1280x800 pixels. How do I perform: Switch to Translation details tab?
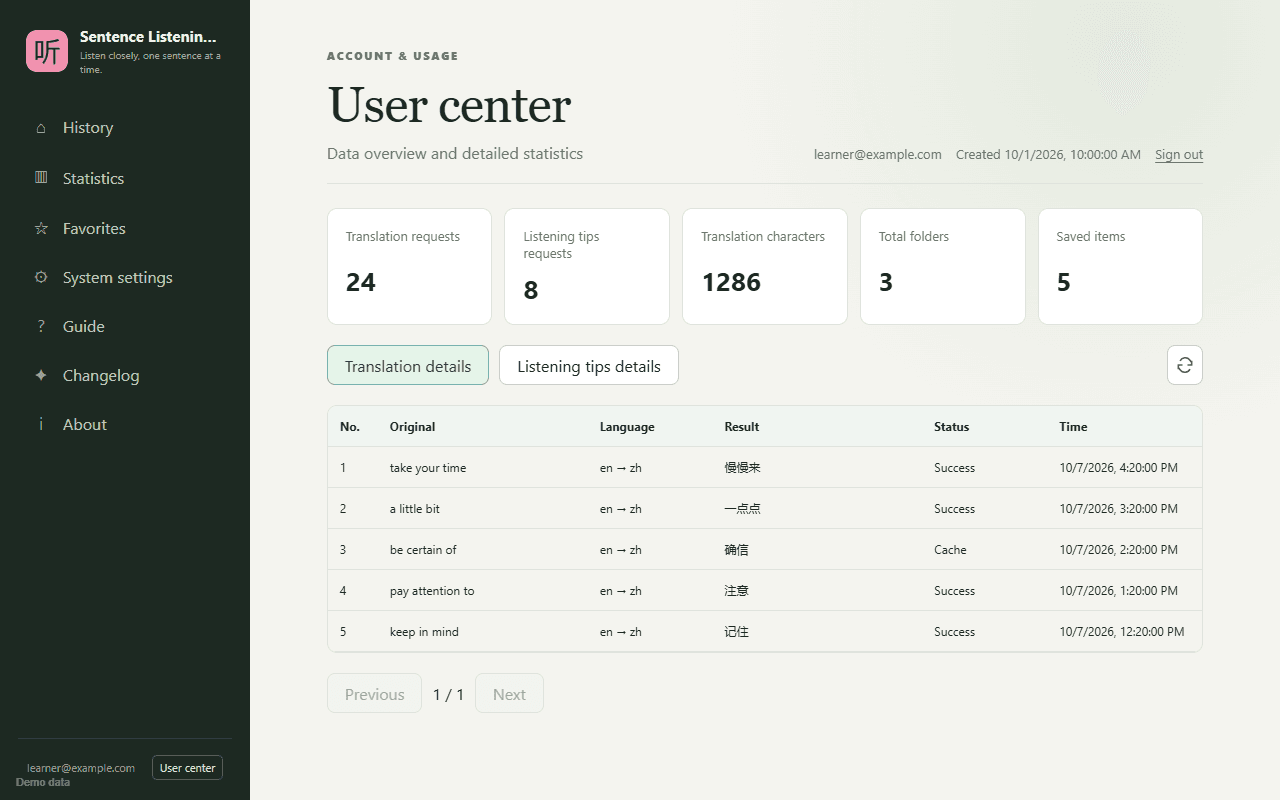point(408,365)
